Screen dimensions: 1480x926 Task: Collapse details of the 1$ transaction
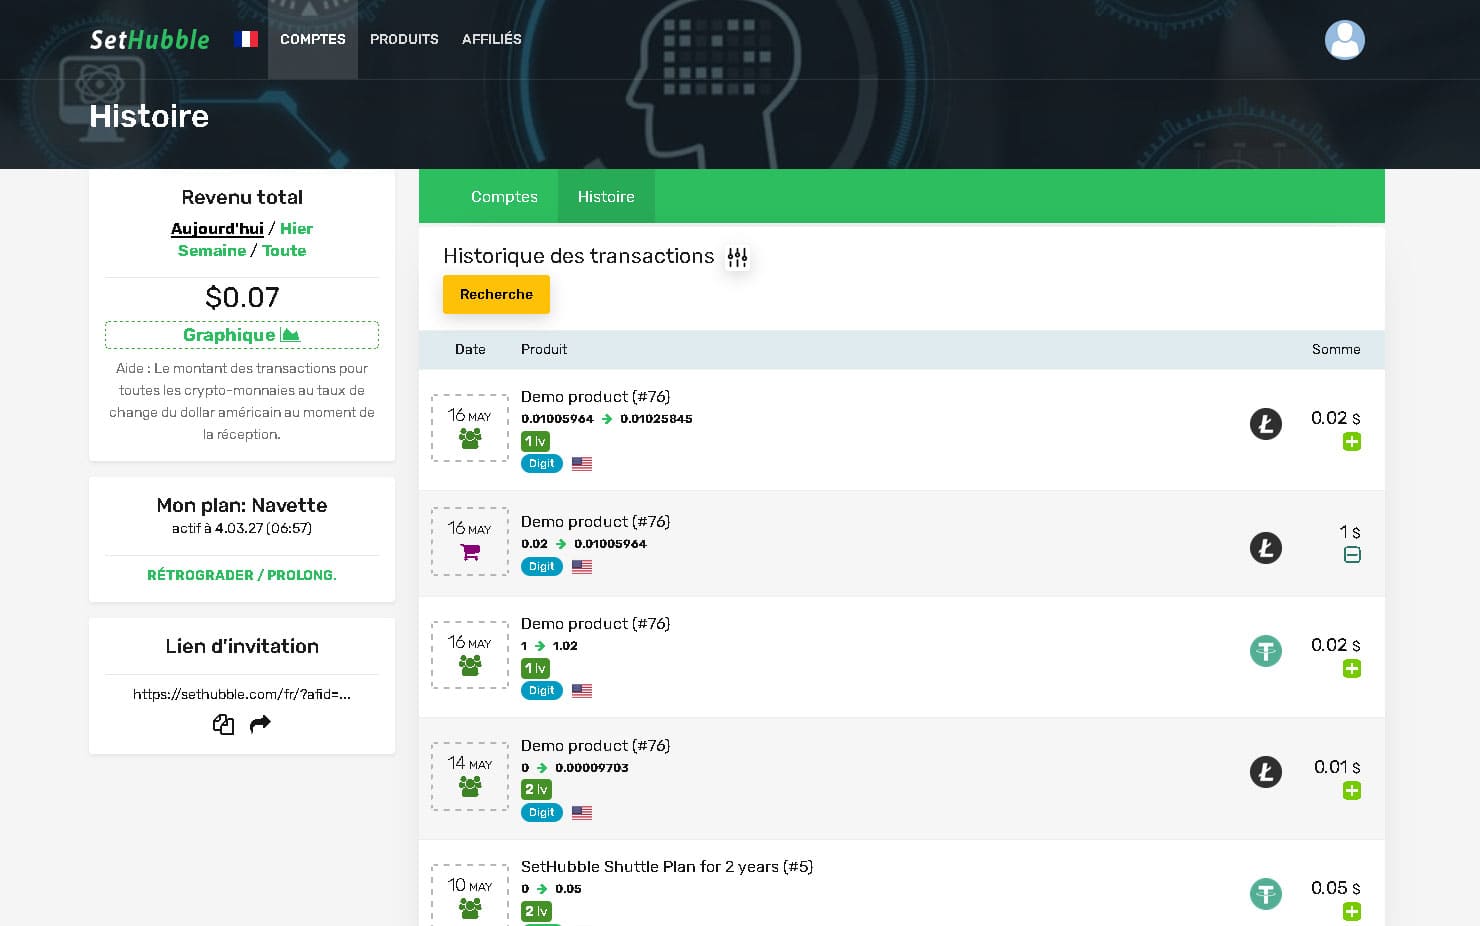point(1352,554)
